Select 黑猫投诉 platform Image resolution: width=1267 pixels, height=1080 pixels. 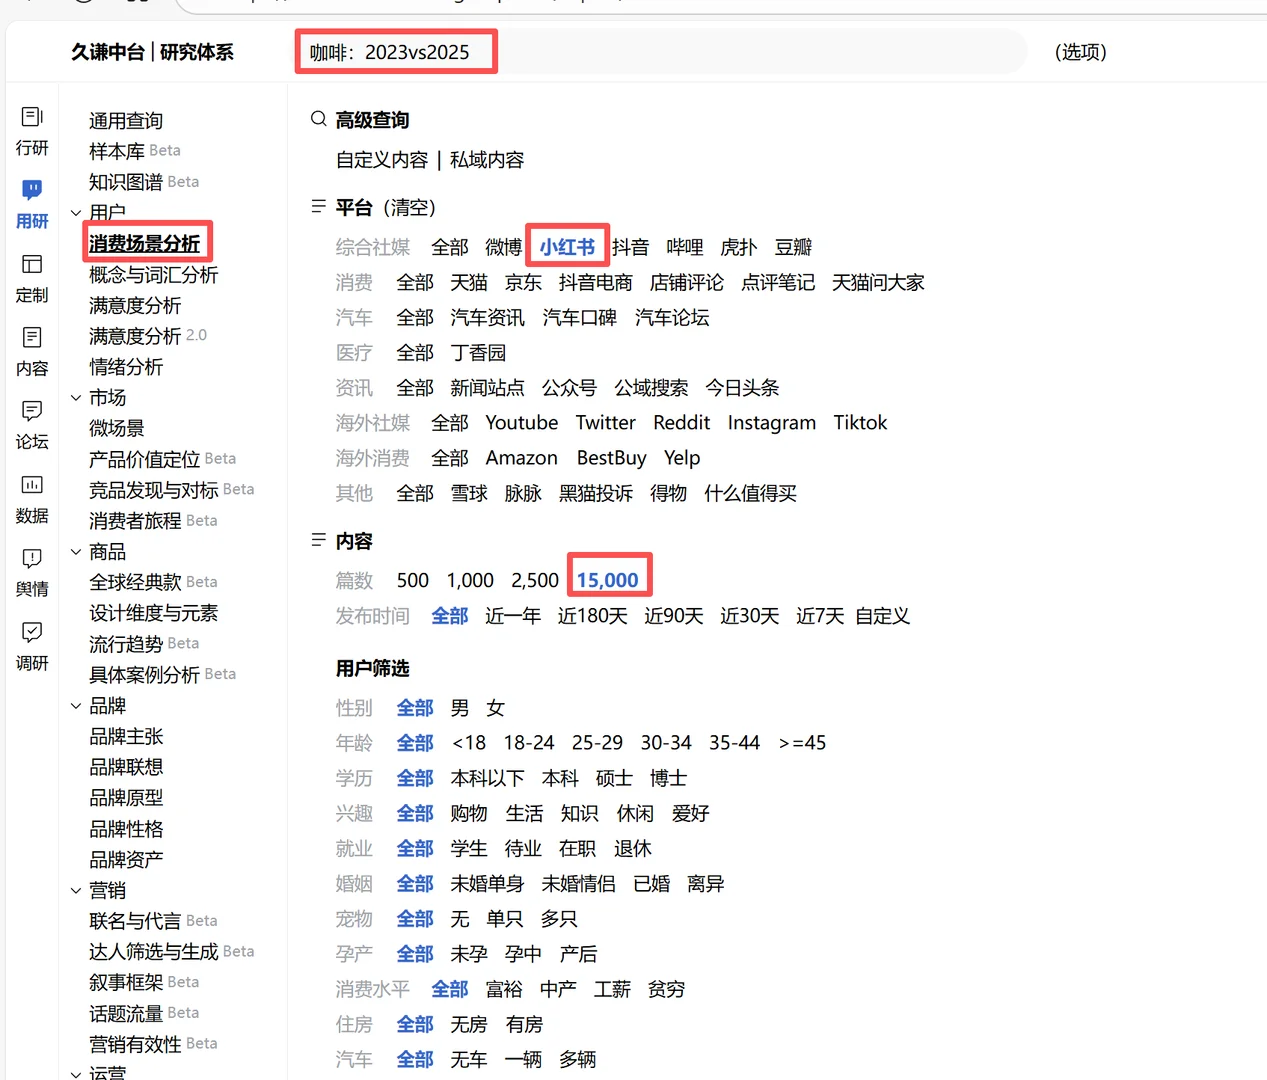click(x=596, y=493)
